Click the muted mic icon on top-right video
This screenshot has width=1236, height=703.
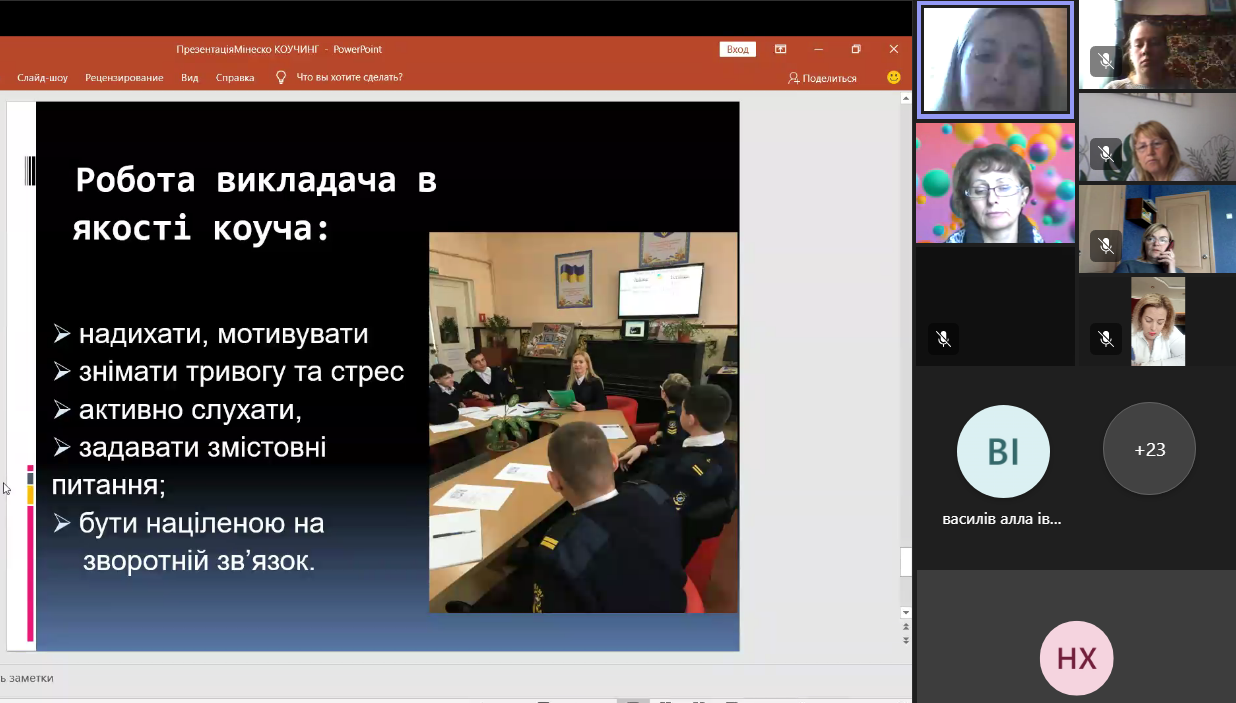(1105, 62)
